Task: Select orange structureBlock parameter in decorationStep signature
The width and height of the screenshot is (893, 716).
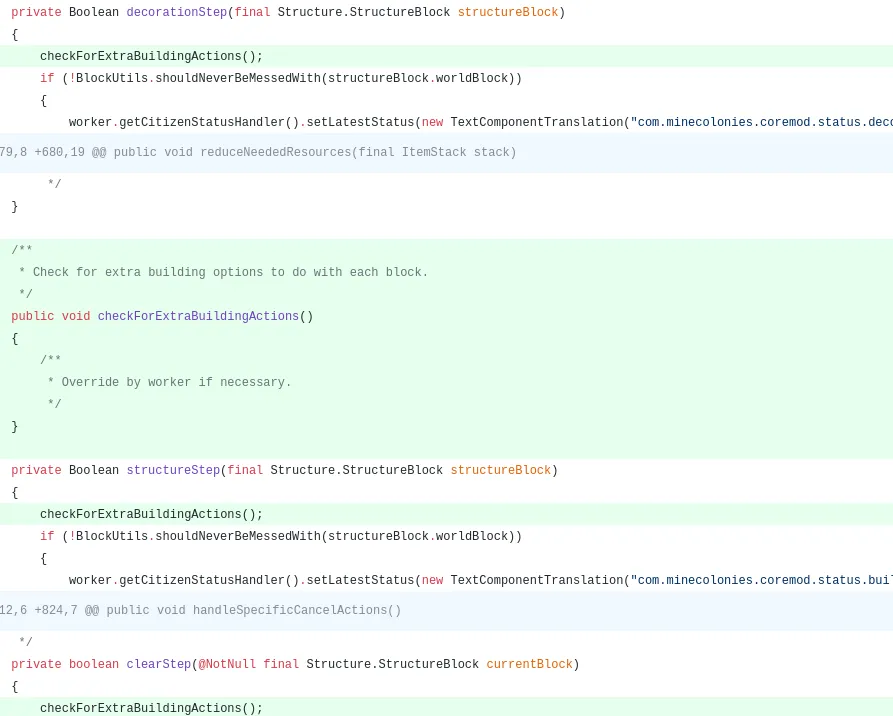Action: coord(508,12)
